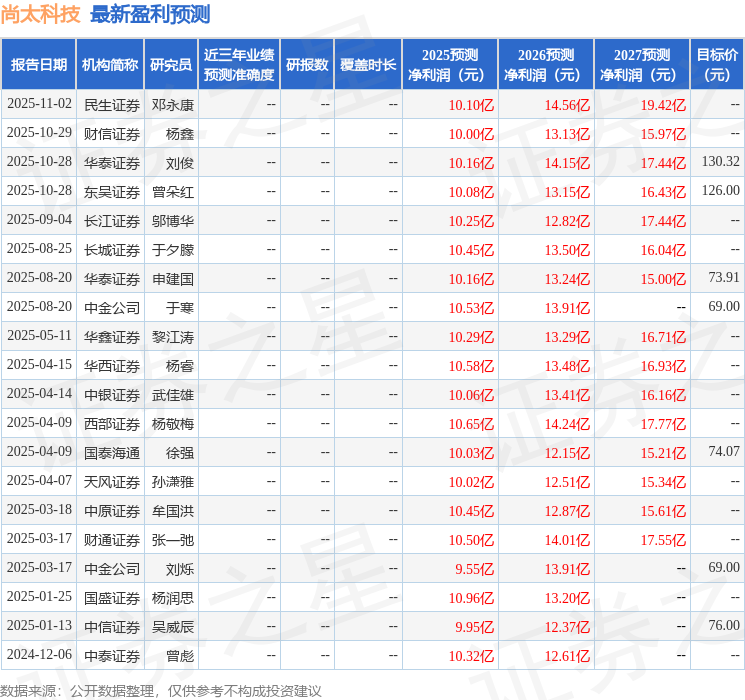
Task: Click the 近三年业绩预测准确度 column header
Action: click(239, 65)
